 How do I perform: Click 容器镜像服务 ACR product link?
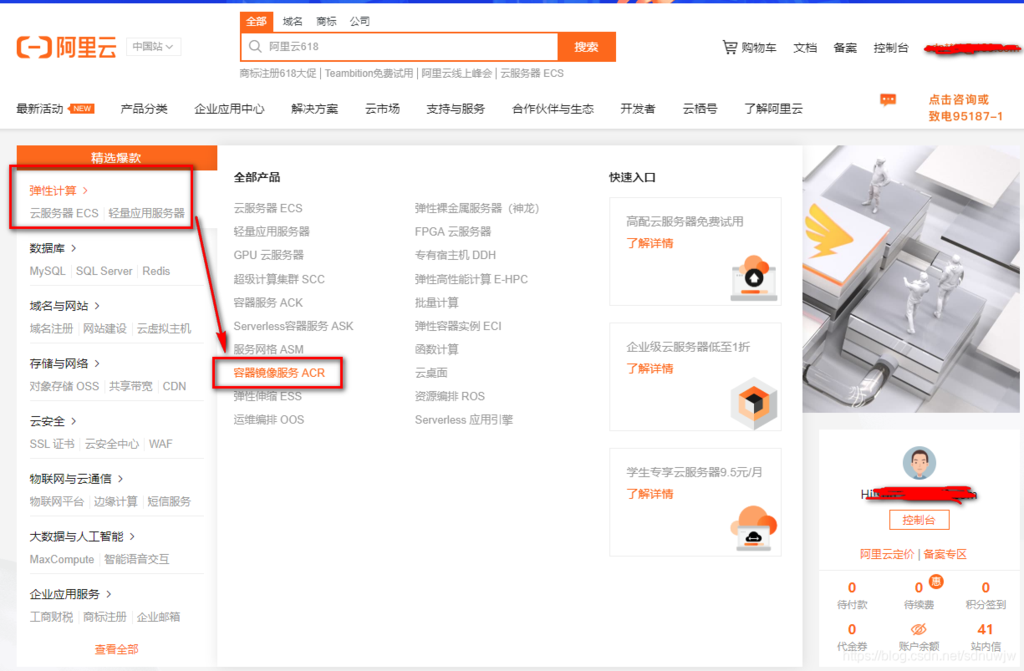tap(279, 373)
